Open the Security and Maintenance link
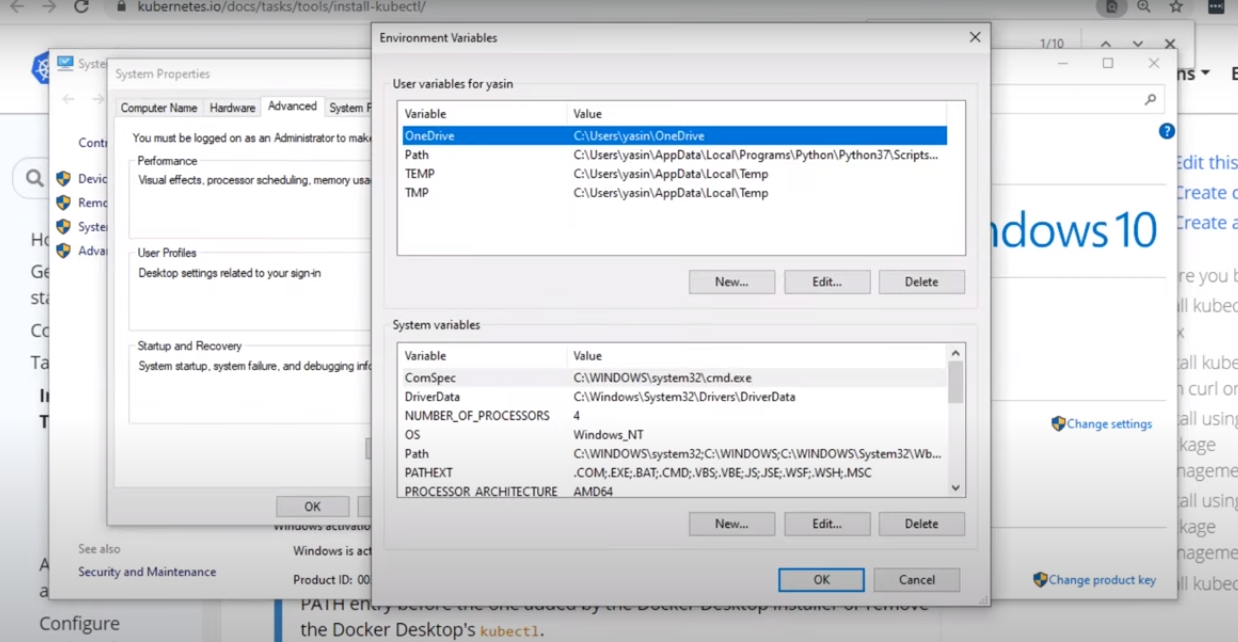 pos(147,572)
